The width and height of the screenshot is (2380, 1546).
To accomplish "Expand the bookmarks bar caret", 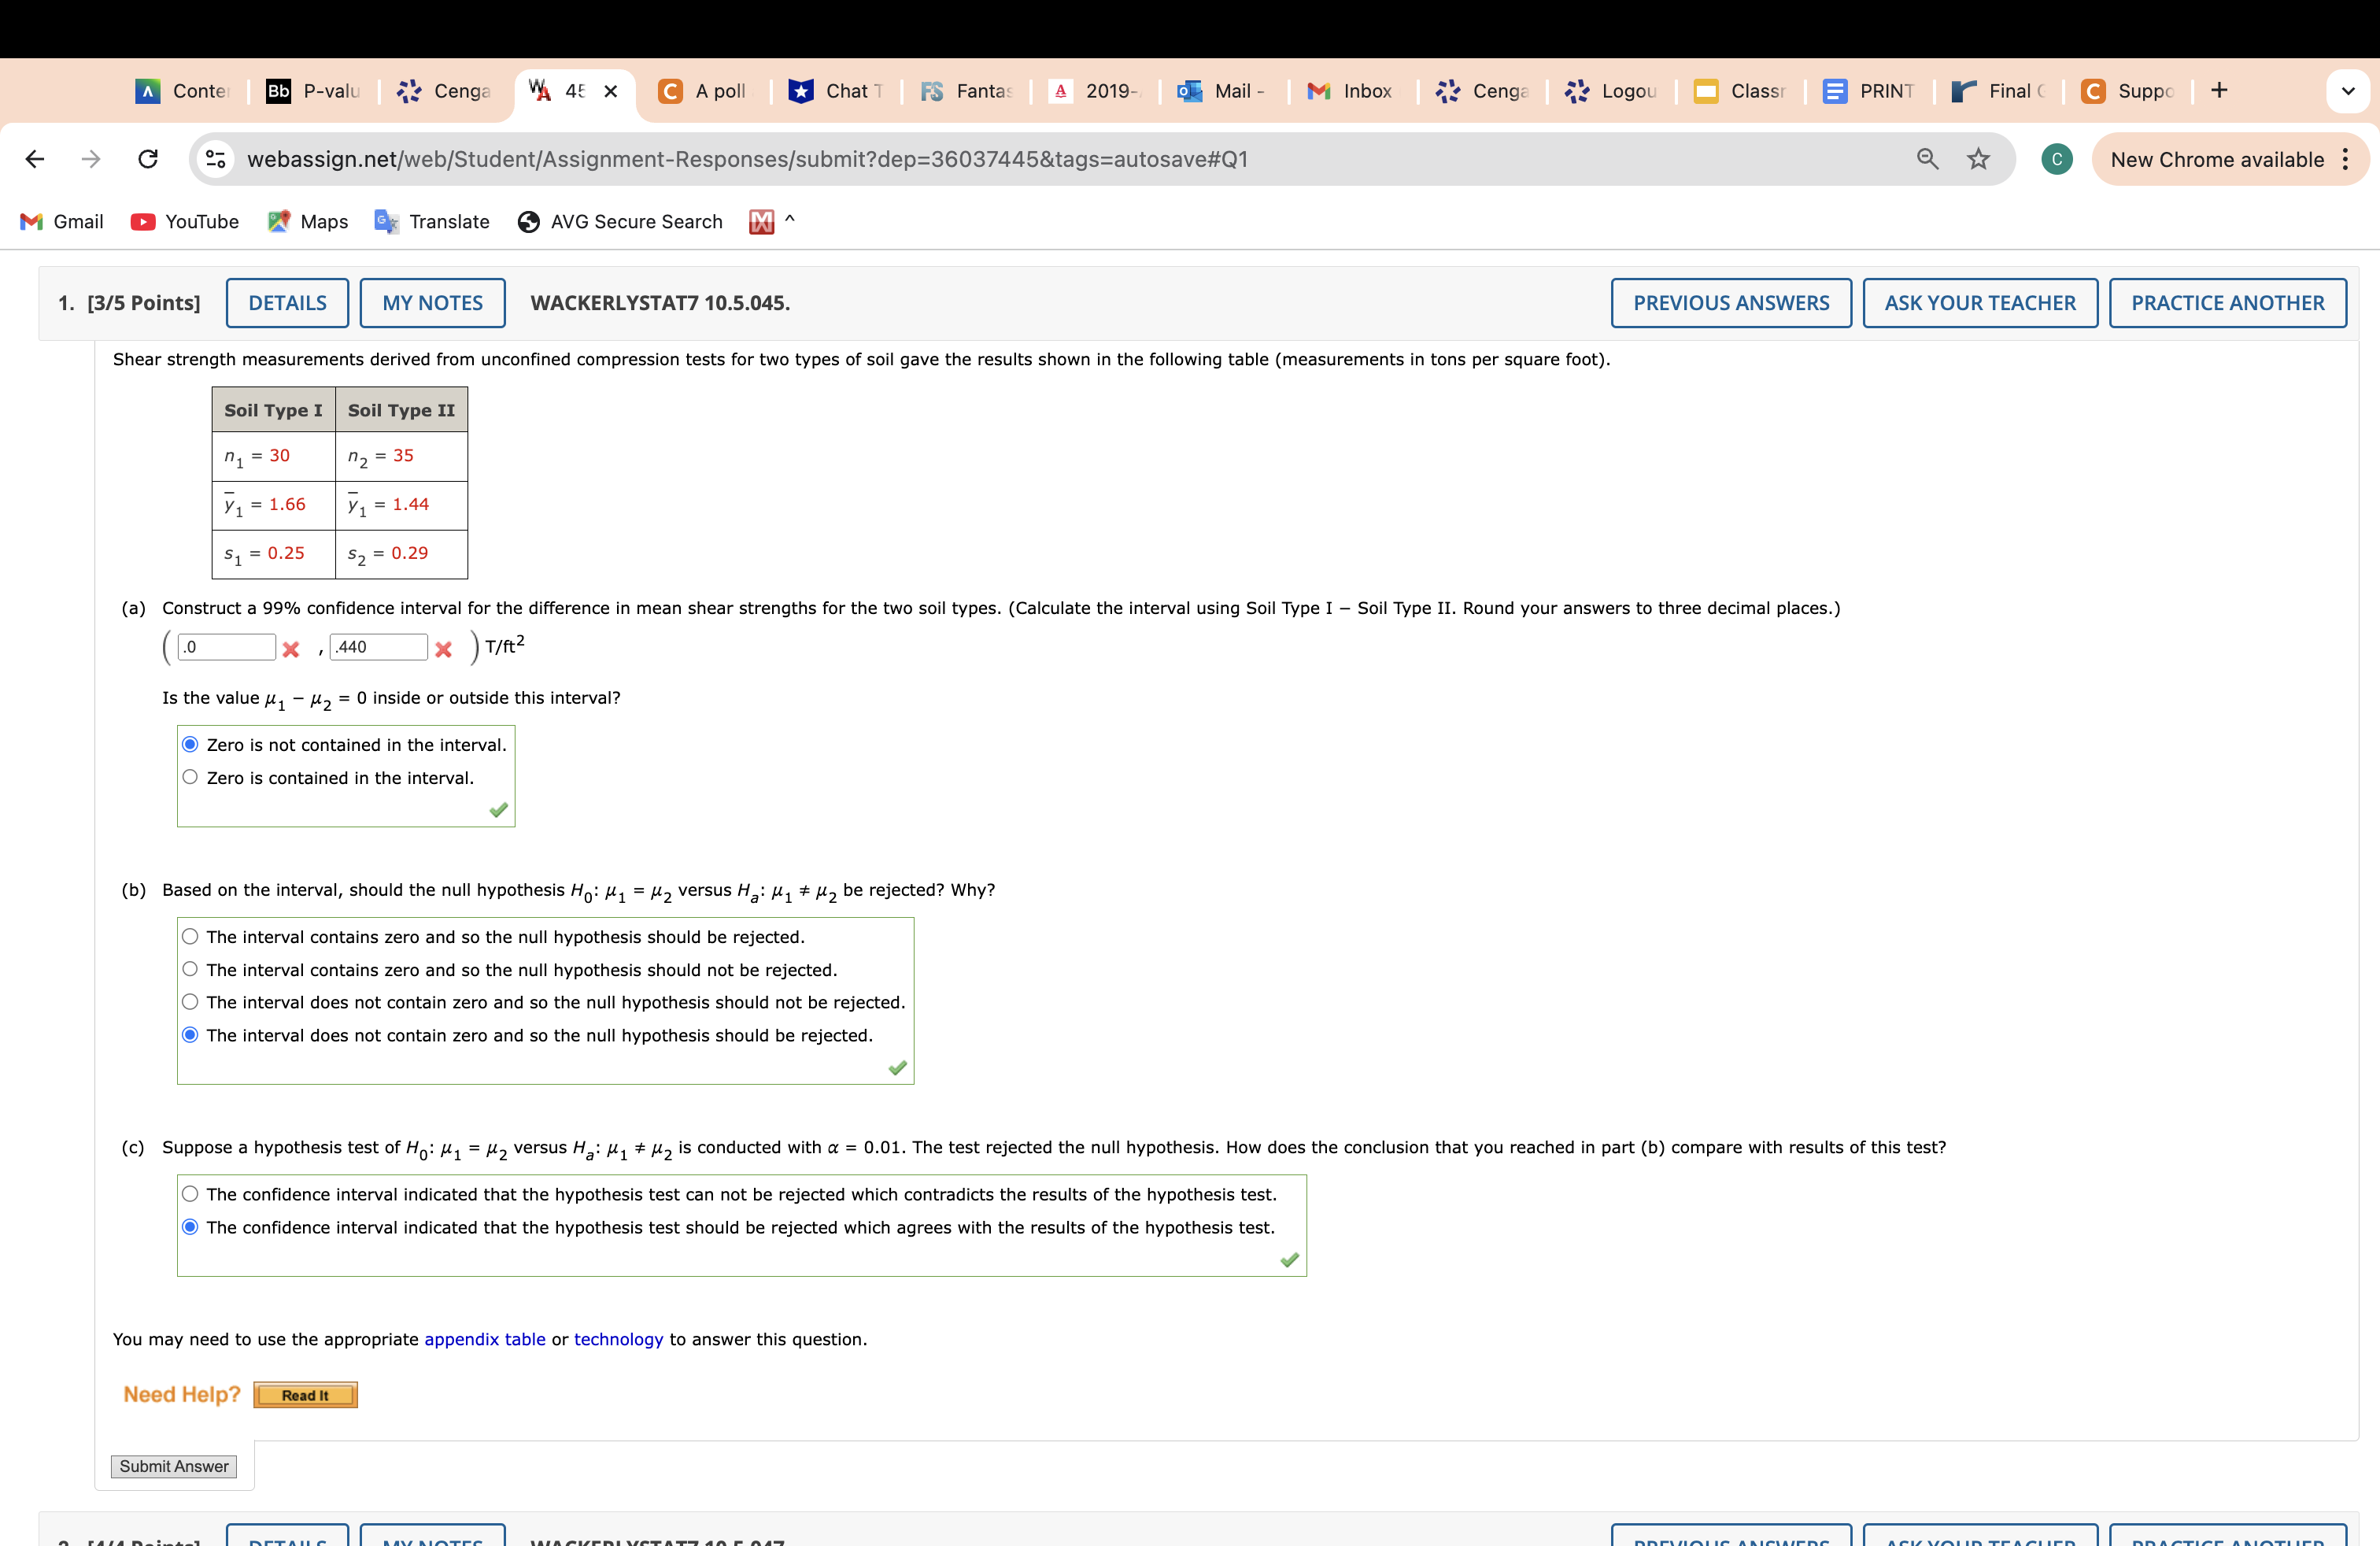I will pos(789,220).
